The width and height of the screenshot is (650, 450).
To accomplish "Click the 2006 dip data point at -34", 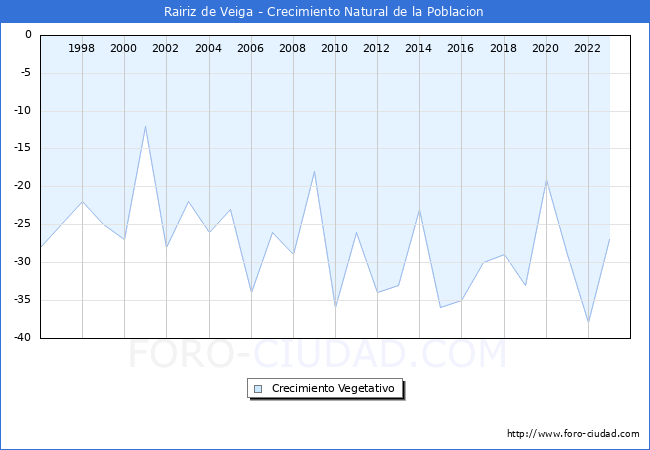I will [x=251, y=292].
